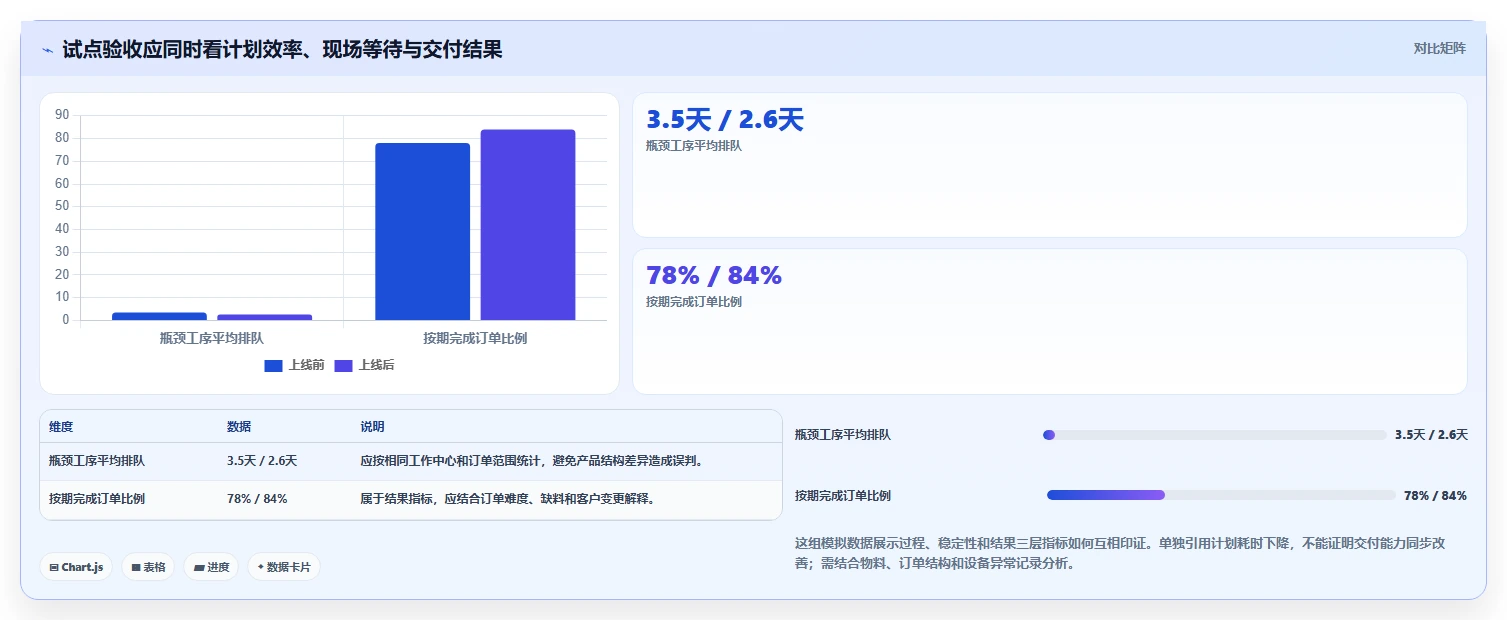Click the 按期完成订单比例 chart axis label
The height and width of the screenshot is (620, 1507).
(475, 338)
